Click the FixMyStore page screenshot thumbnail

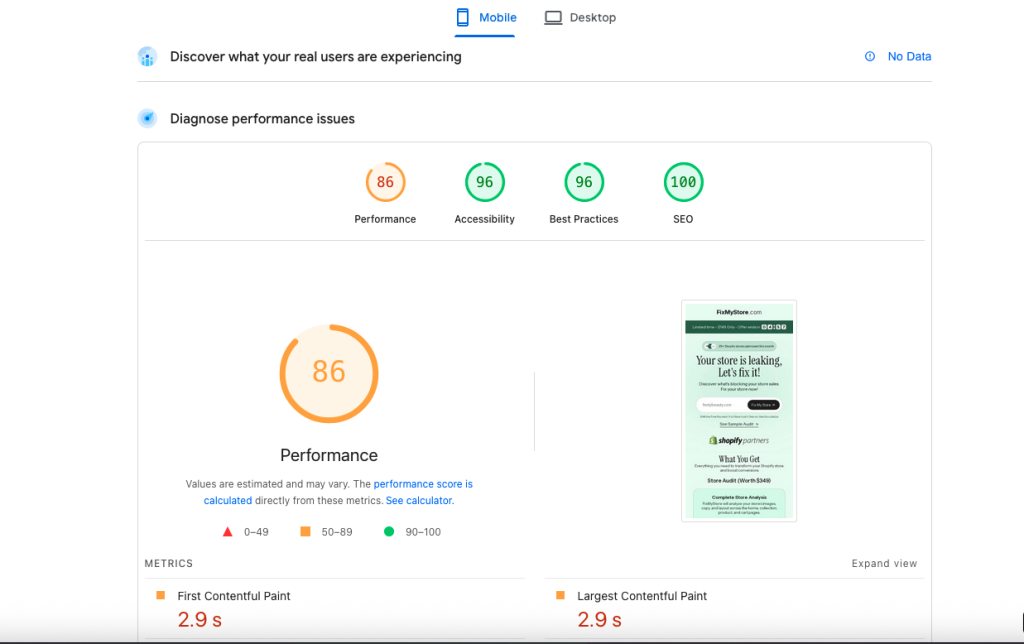click(x=739, y=410)
